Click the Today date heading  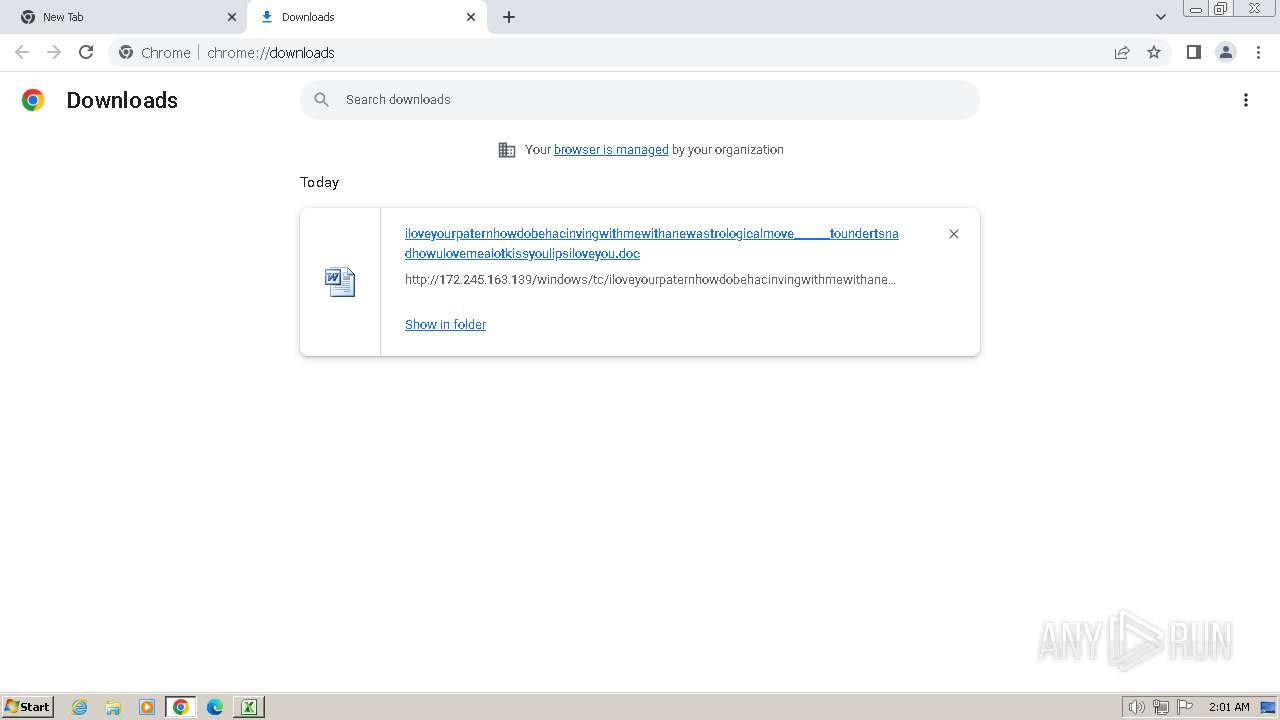[x=320, y=182]
